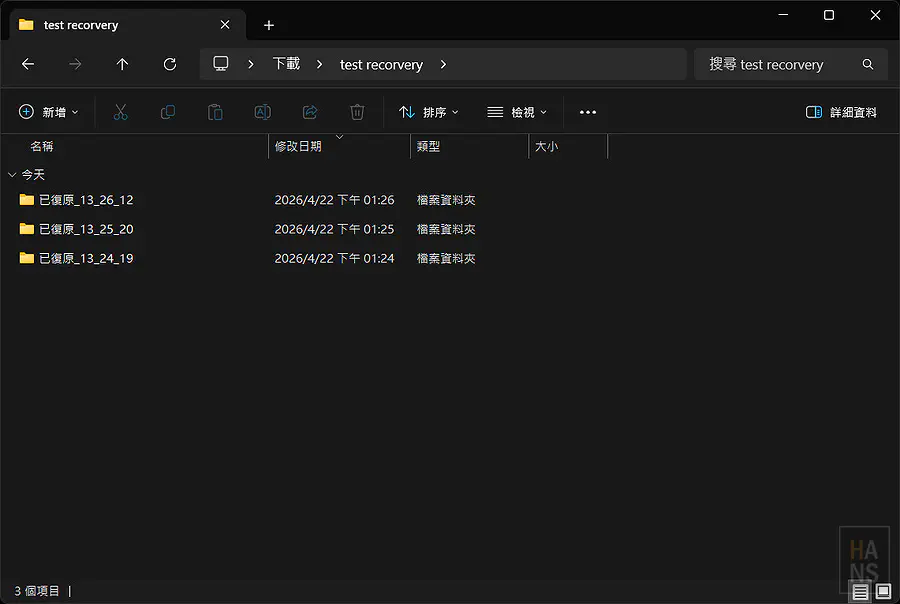Click the 搜尋 test recorvery search box
The height and width of the screenshot is (604, 900).
click(x=780, y=64)
